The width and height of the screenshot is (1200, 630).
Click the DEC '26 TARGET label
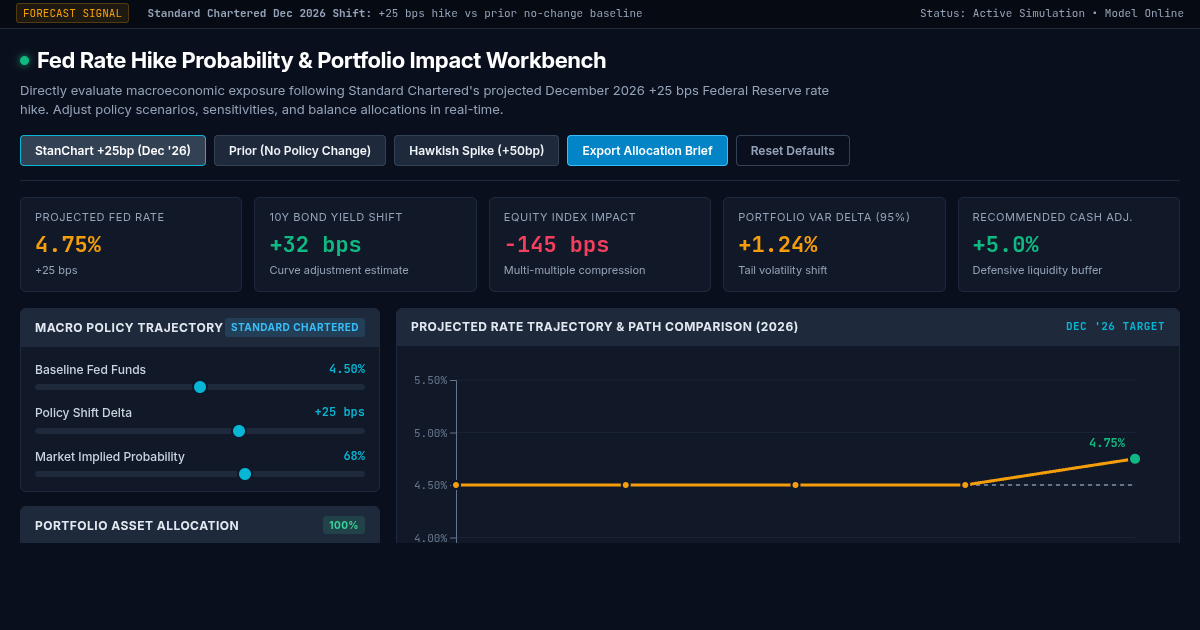point(1115,327)
